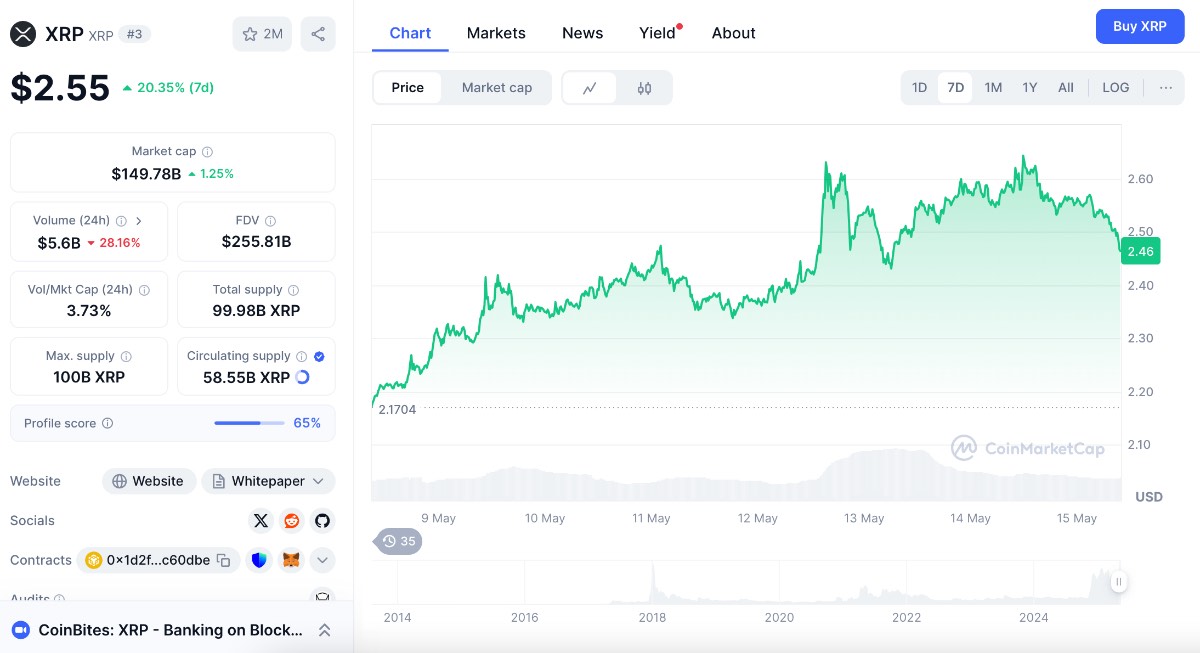Click the #3 rank badge
The height and width of the screenshot is (653, 1200).
pyautogui.click(x=134, y=34)
